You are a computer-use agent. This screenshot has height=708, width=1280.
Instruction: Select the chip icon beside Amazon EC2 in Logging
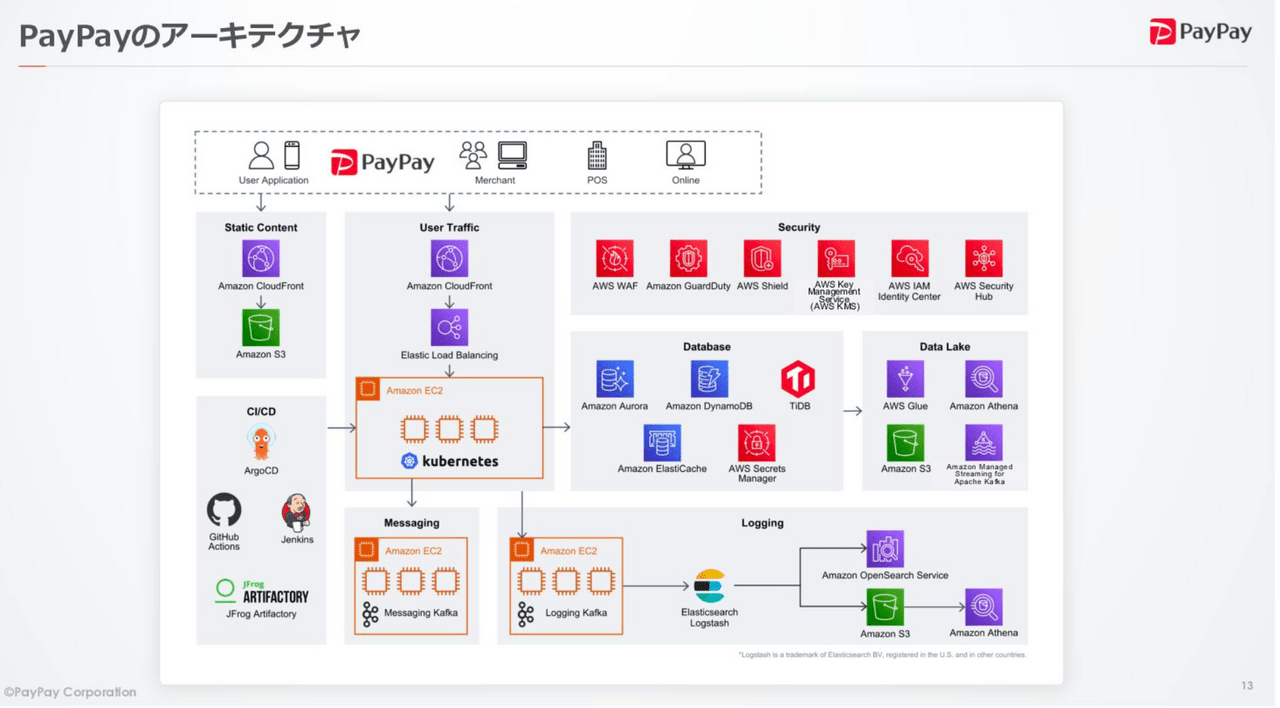coord(522,550)
